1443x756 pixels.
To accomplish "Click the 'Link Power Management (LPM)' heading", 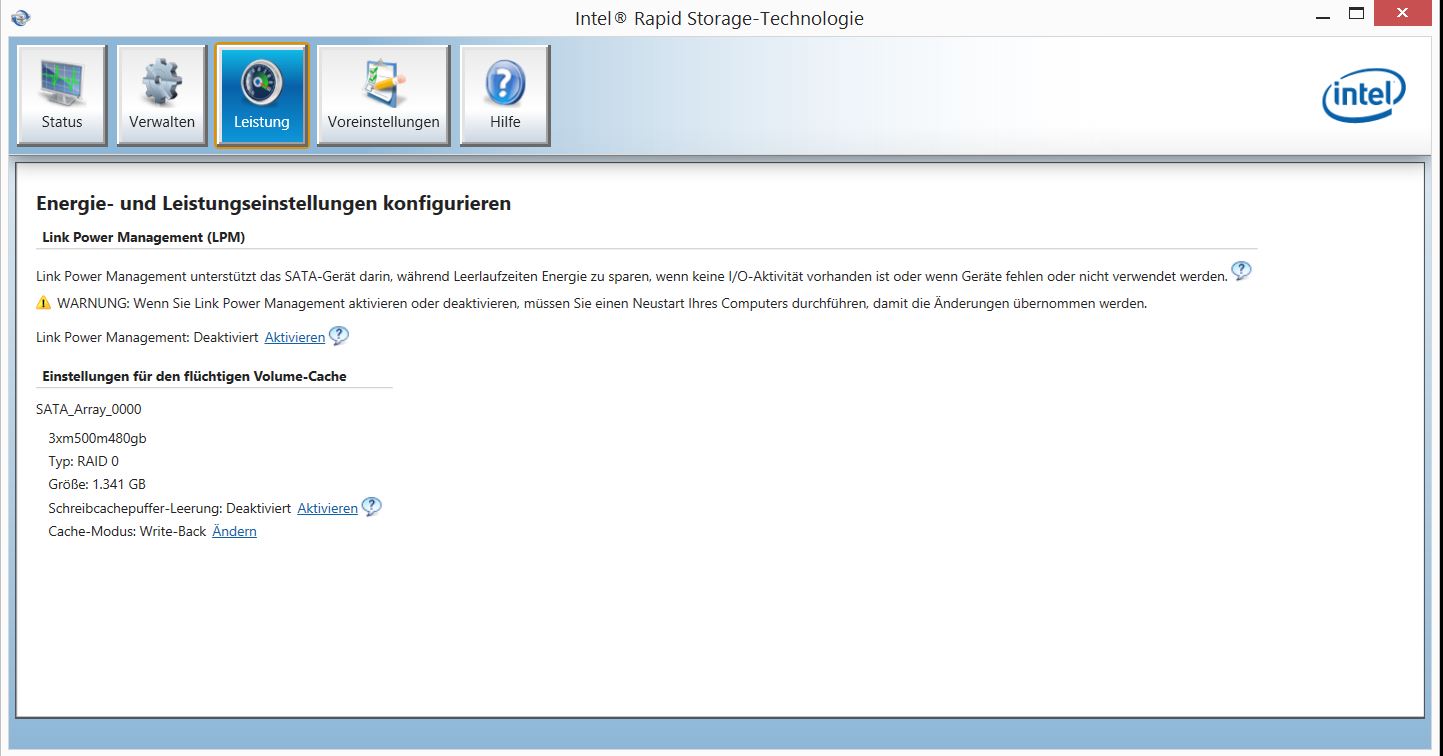I will tap(144, 238).
